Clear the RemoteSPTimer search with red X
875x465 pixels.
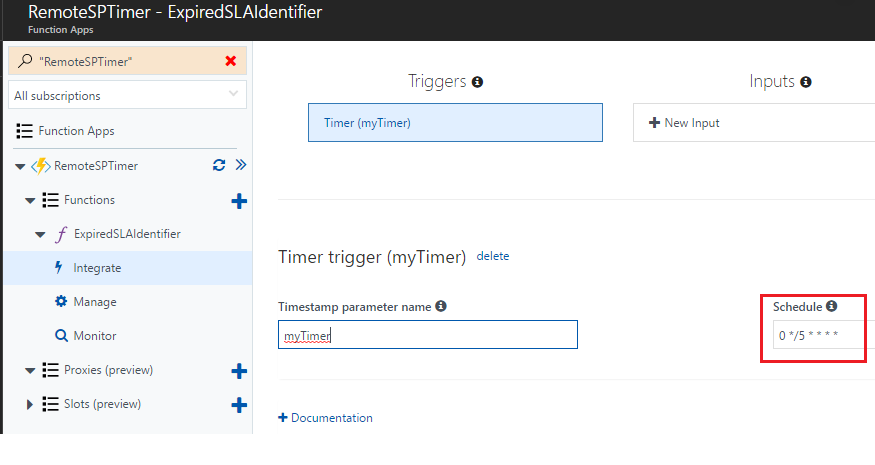point(230,61)
